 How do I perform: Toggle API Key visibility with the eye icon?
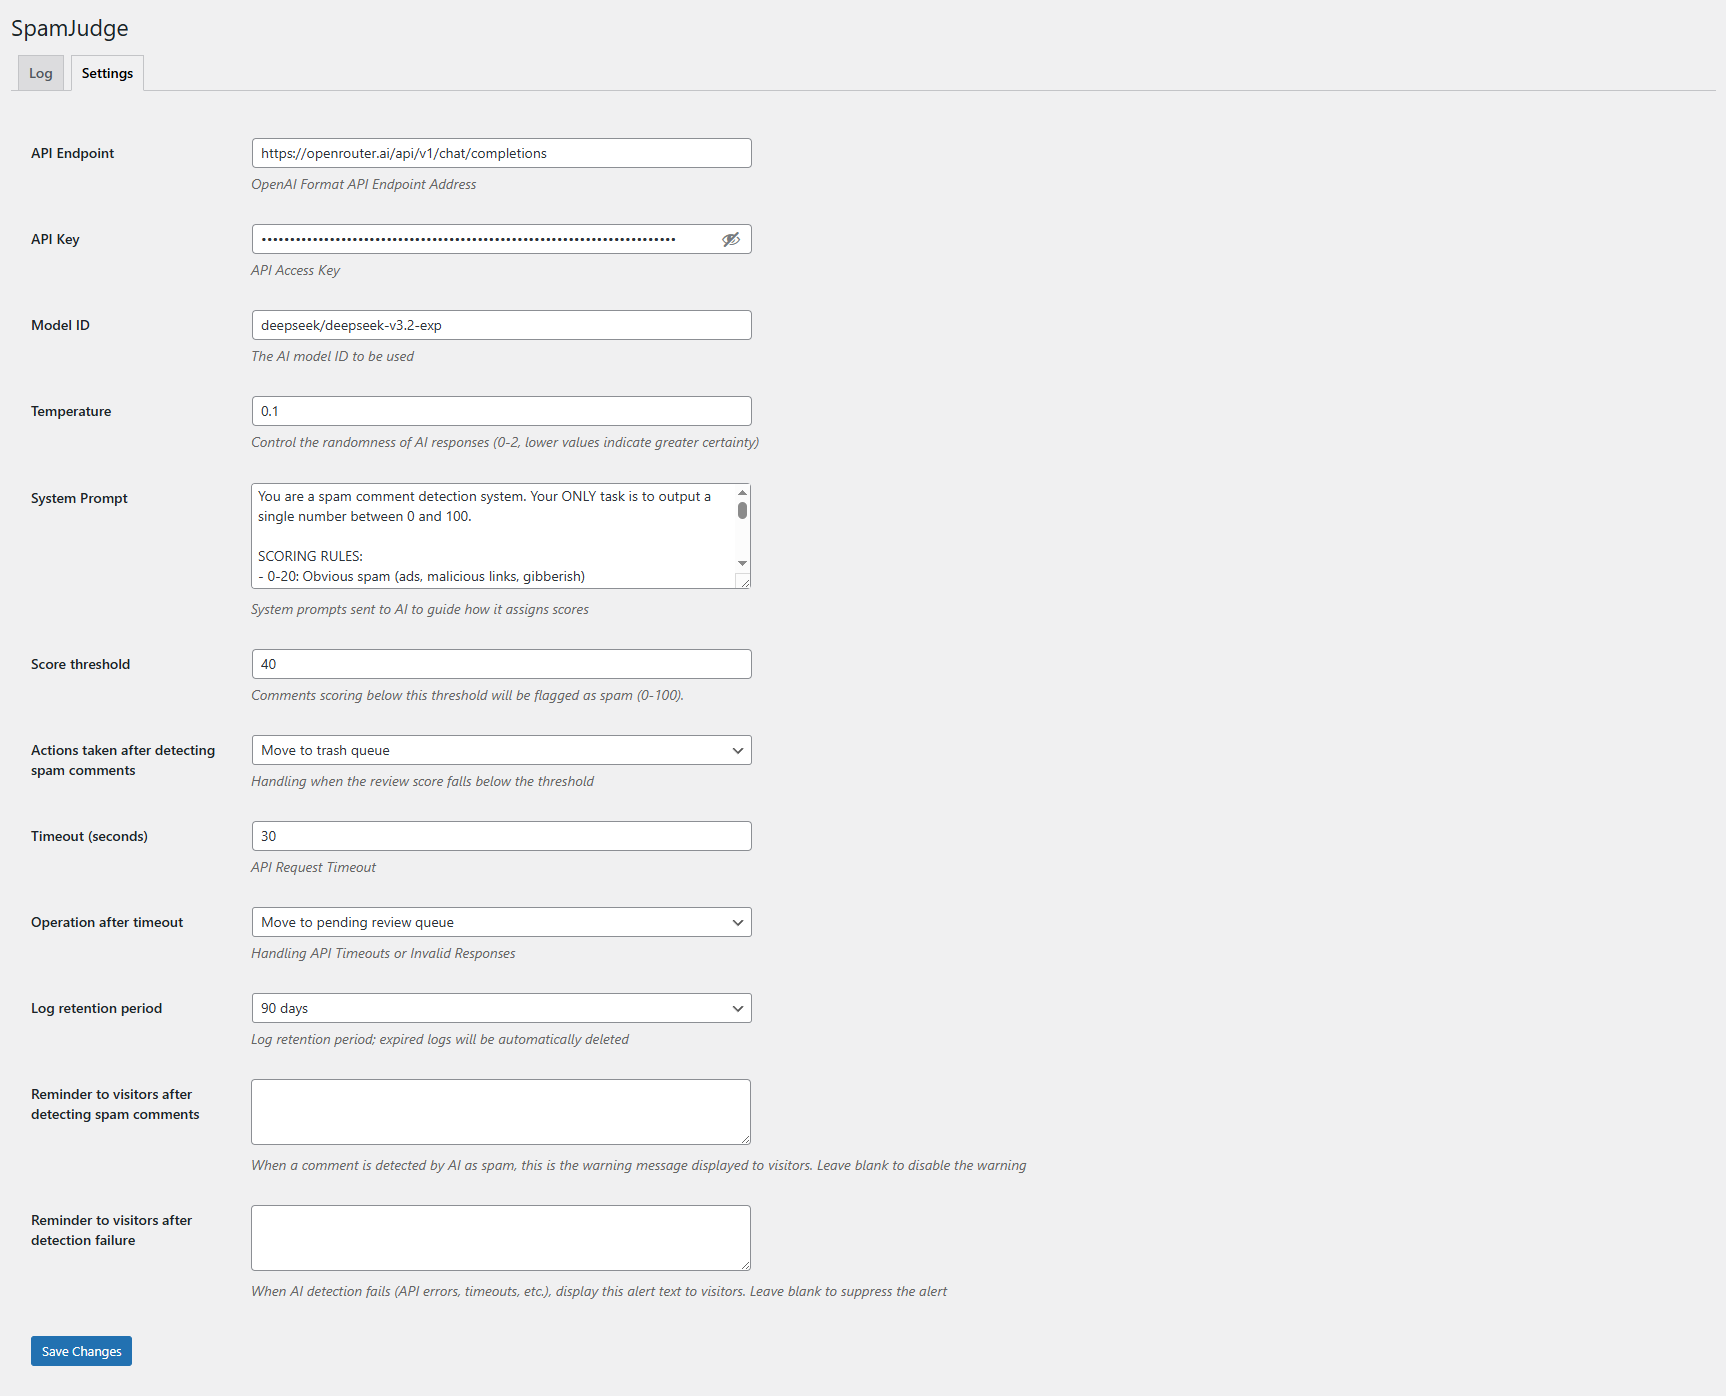731,239
